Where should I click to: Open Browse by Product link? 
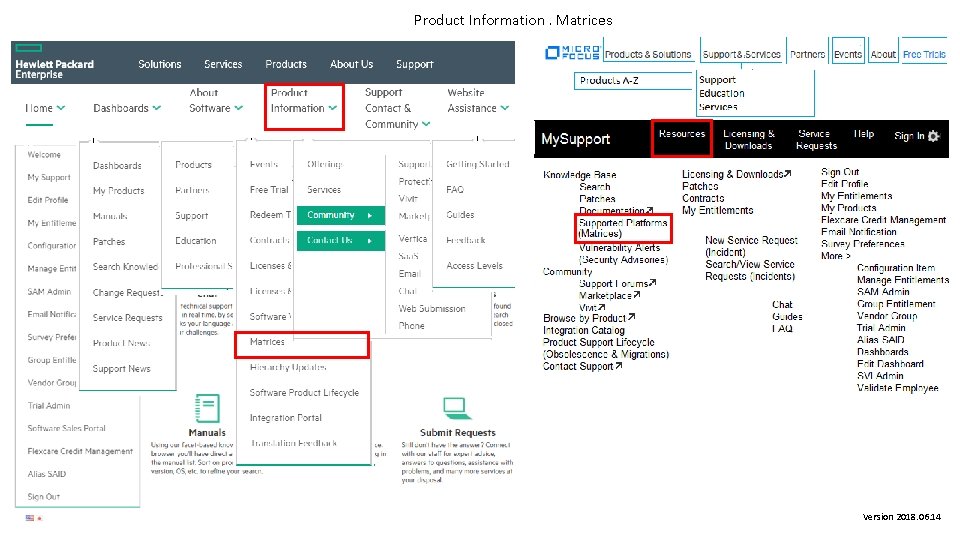point(589,318)
